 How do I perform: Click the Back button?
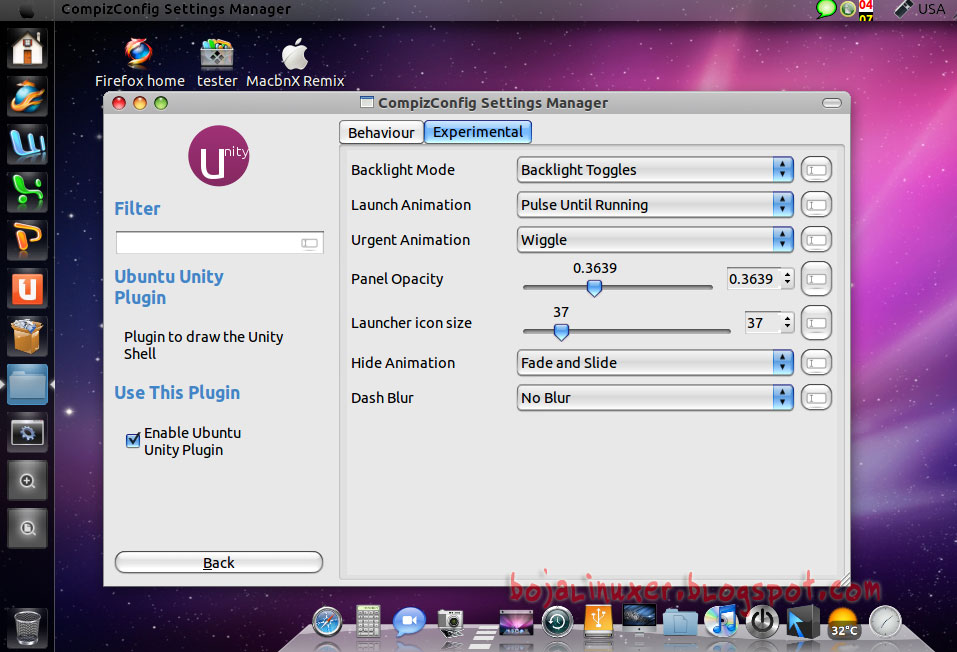pos(218,563)
